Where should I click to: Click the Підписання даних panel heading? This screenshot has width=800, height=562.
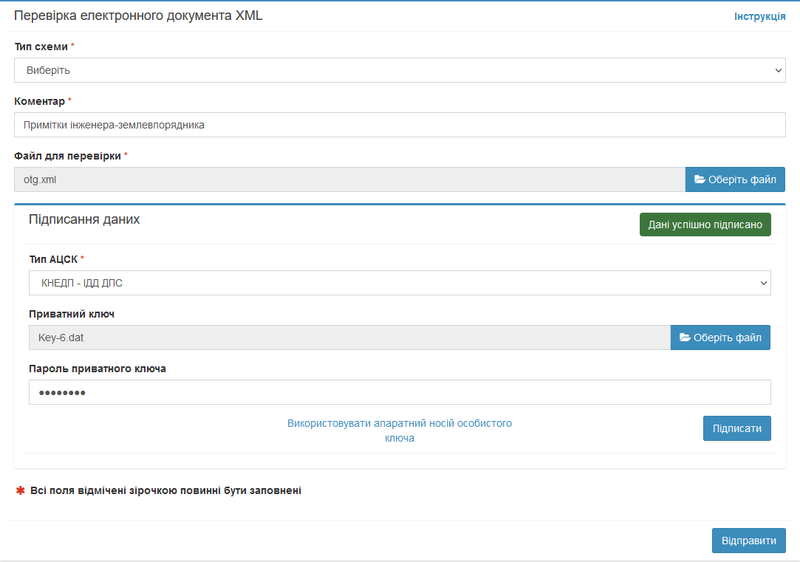coord(84,219)
